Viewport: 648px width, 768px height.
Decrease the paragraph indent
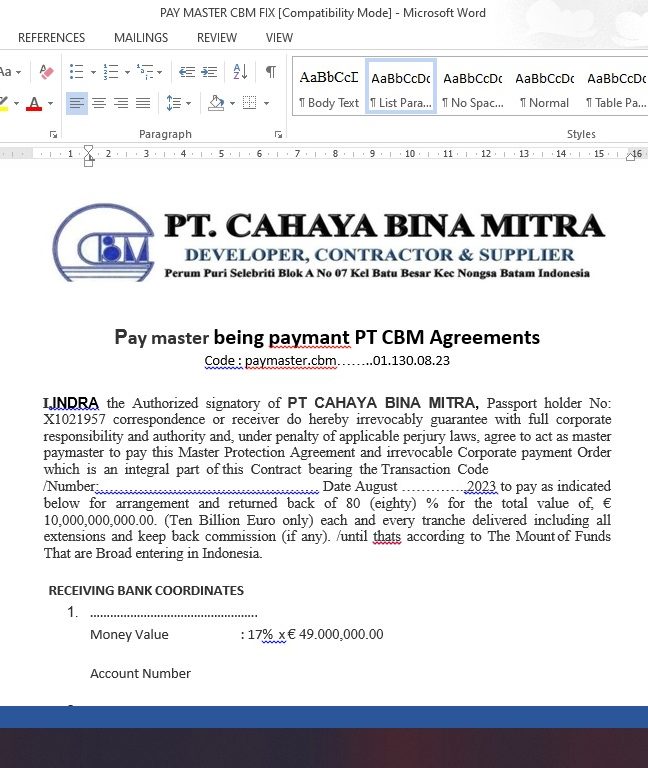pos(187,72)
